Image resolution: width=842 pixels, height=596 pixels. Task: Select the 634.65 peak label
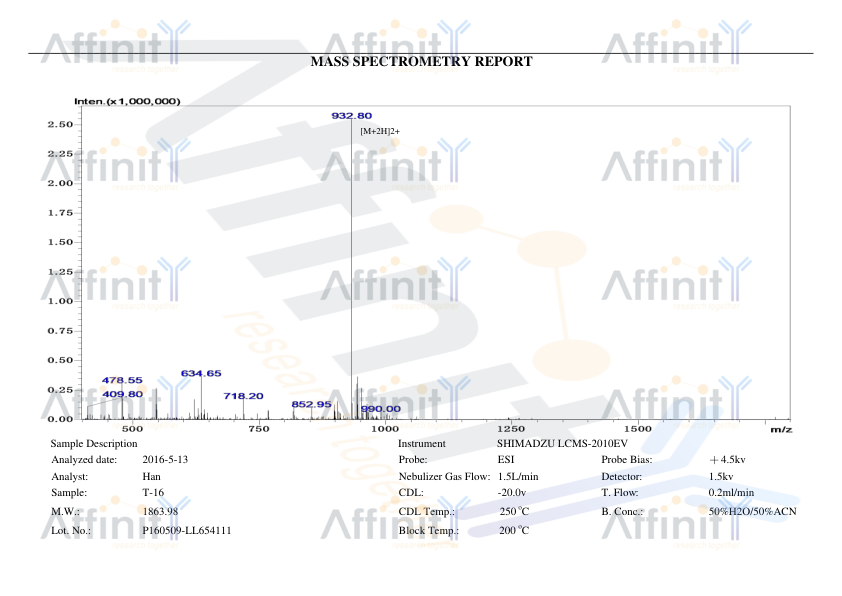coord(201,373)
